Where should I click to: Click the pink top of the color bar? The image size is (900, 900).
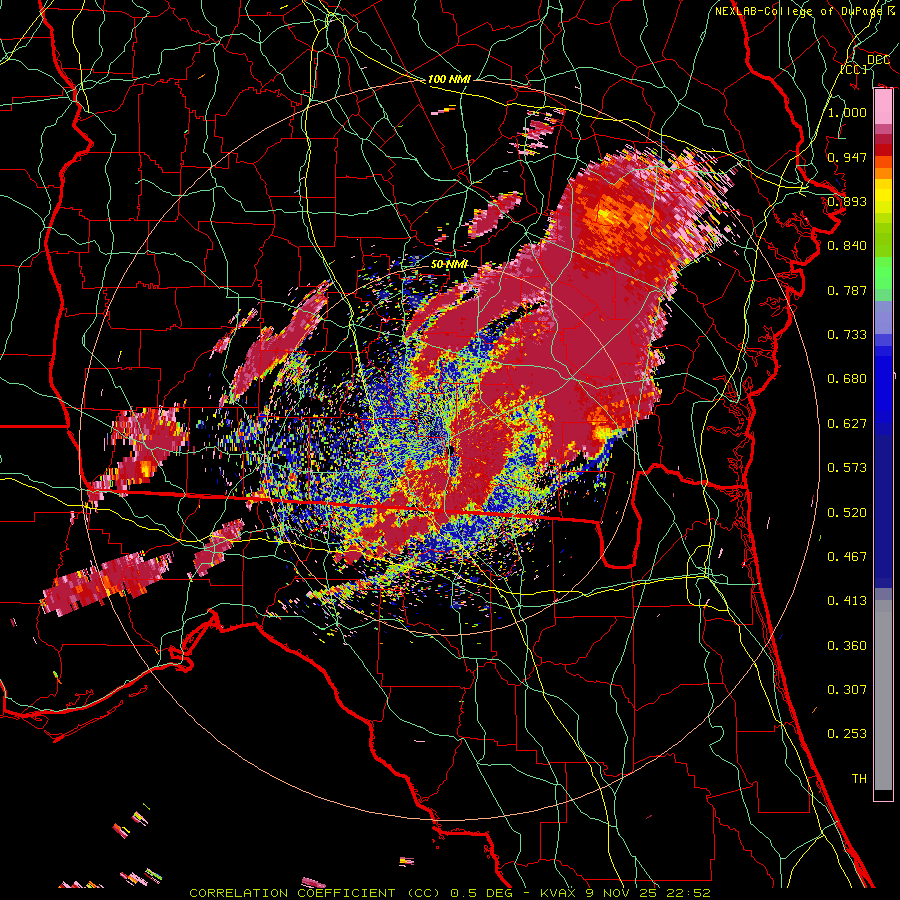coord(883,107)
